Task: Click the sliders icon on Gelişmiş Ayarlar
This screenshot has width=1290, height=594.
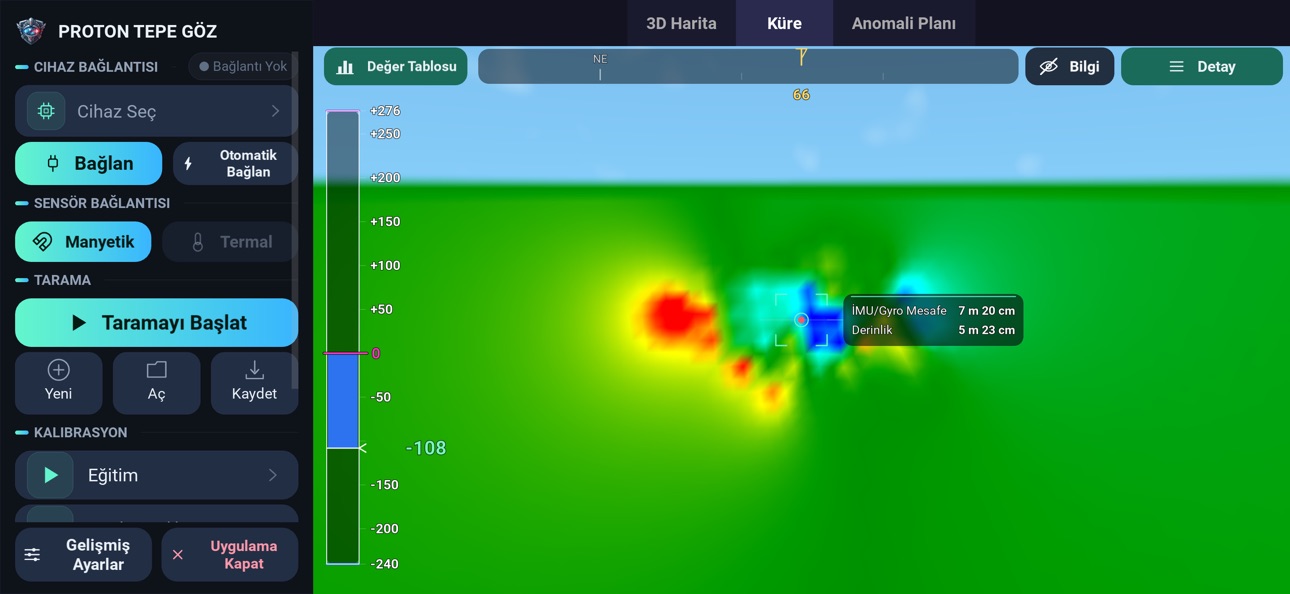Action: pos(33,555)
